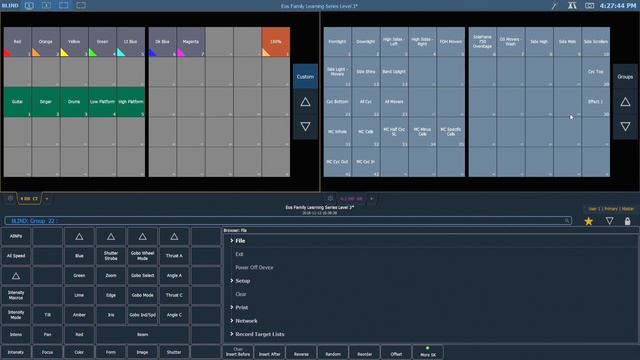
Task: Page up the Groups direct selects
Action: coord(625,102)
